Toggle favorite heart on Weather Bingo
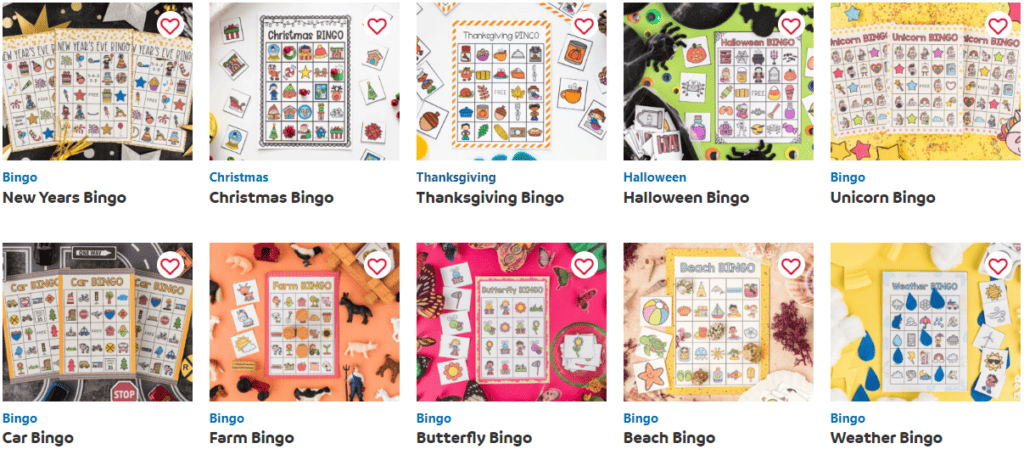 998,266
